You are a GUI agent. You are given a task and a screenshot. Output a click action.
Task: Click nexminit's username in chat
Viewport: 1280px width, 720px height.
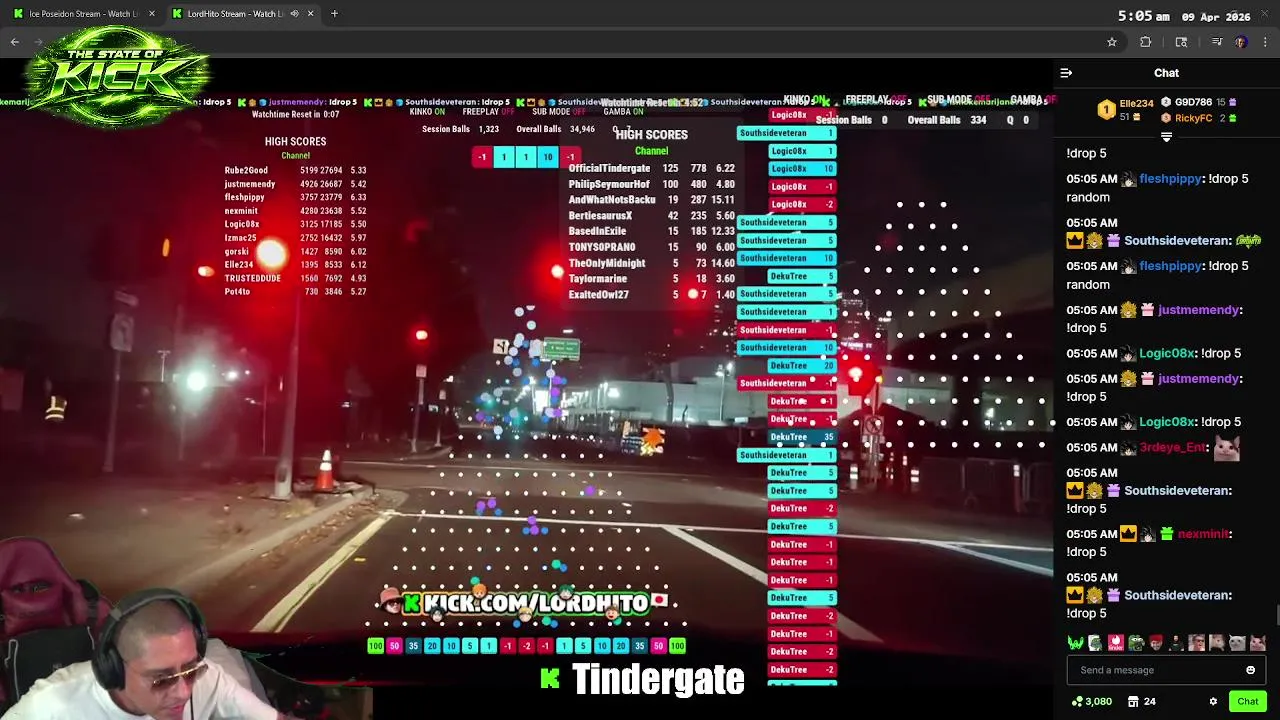coord(1203,534)
